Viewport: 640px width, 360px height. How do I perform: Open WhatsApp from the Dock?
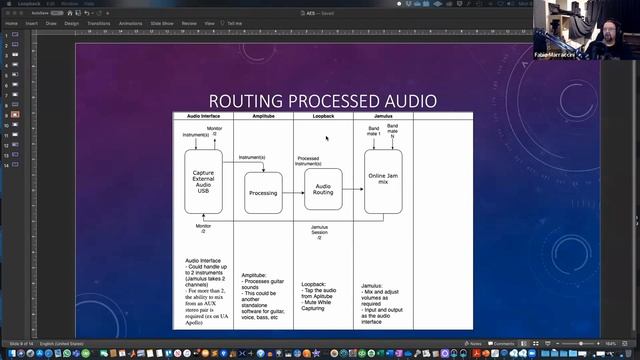coord(67,353)
